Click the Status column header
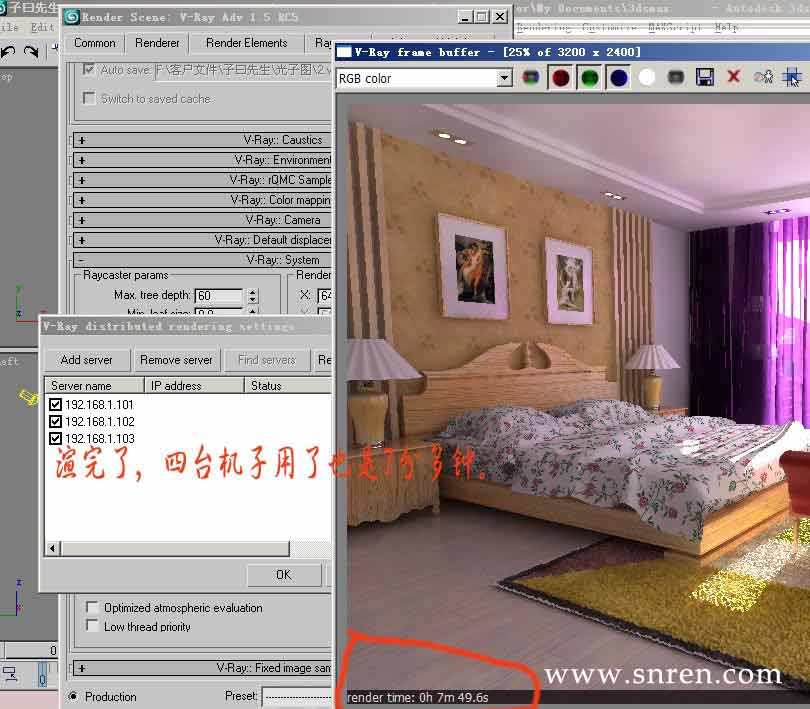This screenshot has width=810, height=709. point(287,386)
